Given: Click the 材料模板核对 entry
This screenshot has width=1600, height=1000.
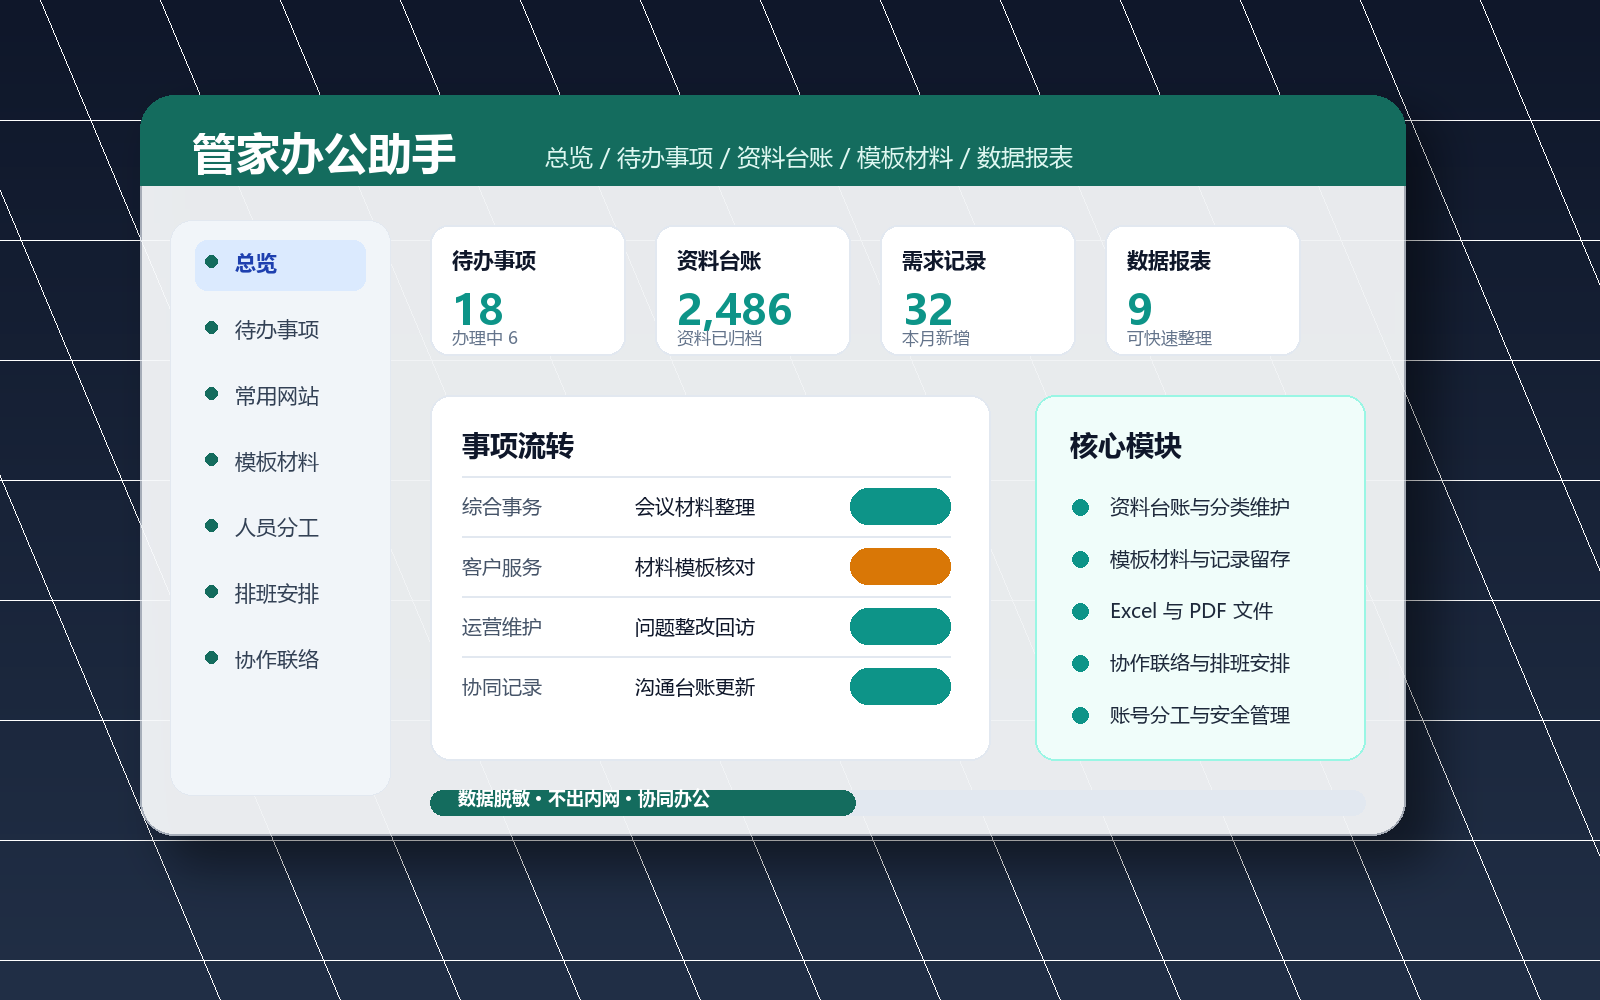Looking at the screenshot, I should pos(695,567).
